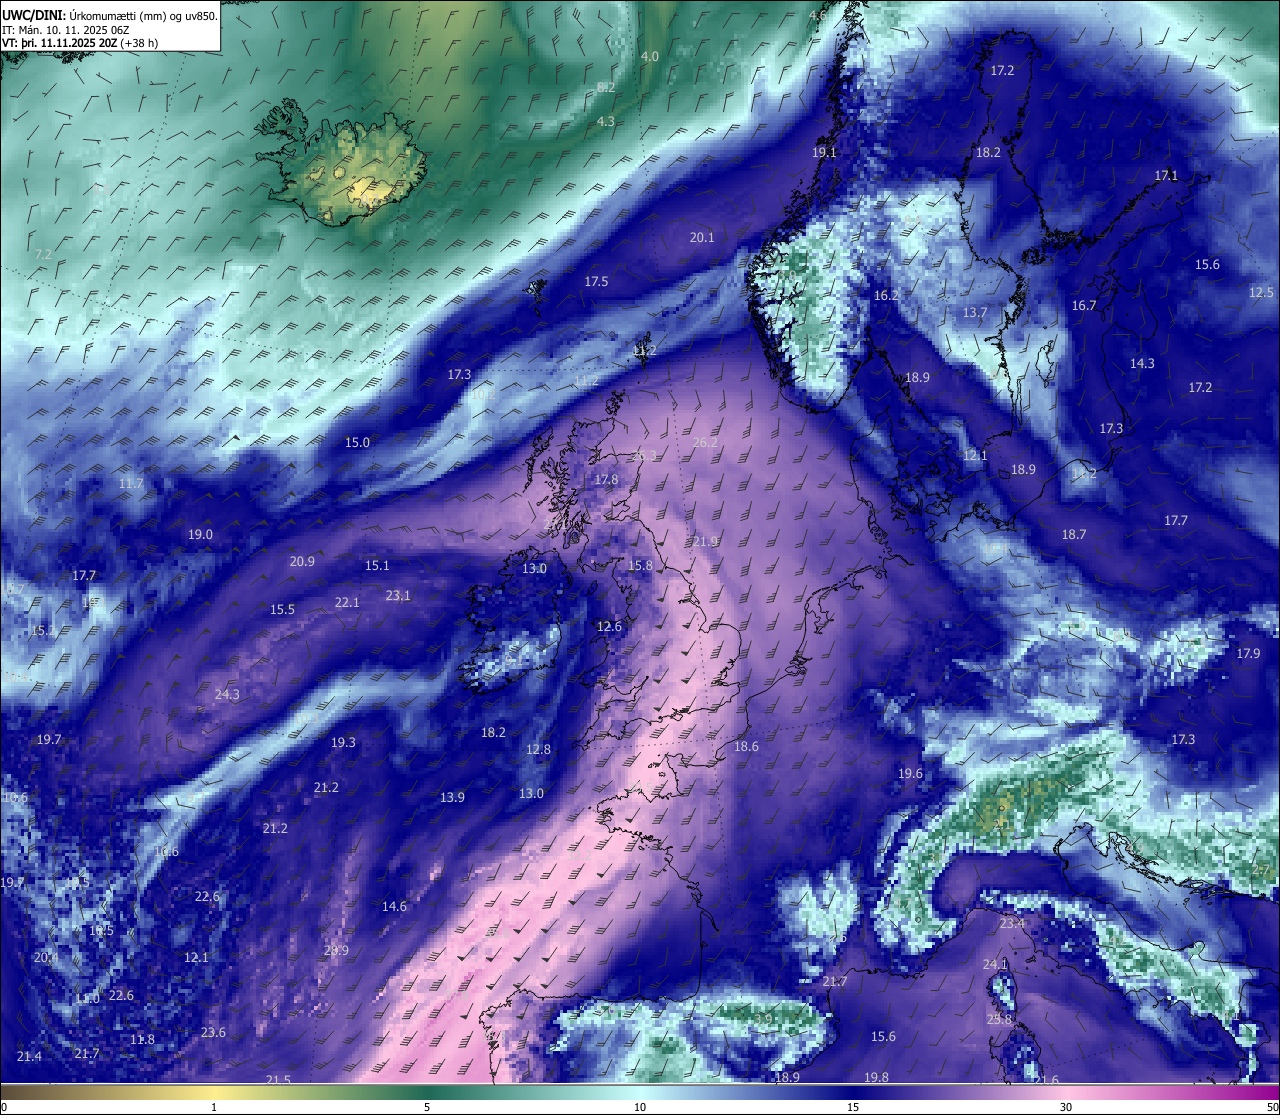Click the 21.9 value over the North Sea
This screenshot has height=1115, width=1280.
[705, 541]
